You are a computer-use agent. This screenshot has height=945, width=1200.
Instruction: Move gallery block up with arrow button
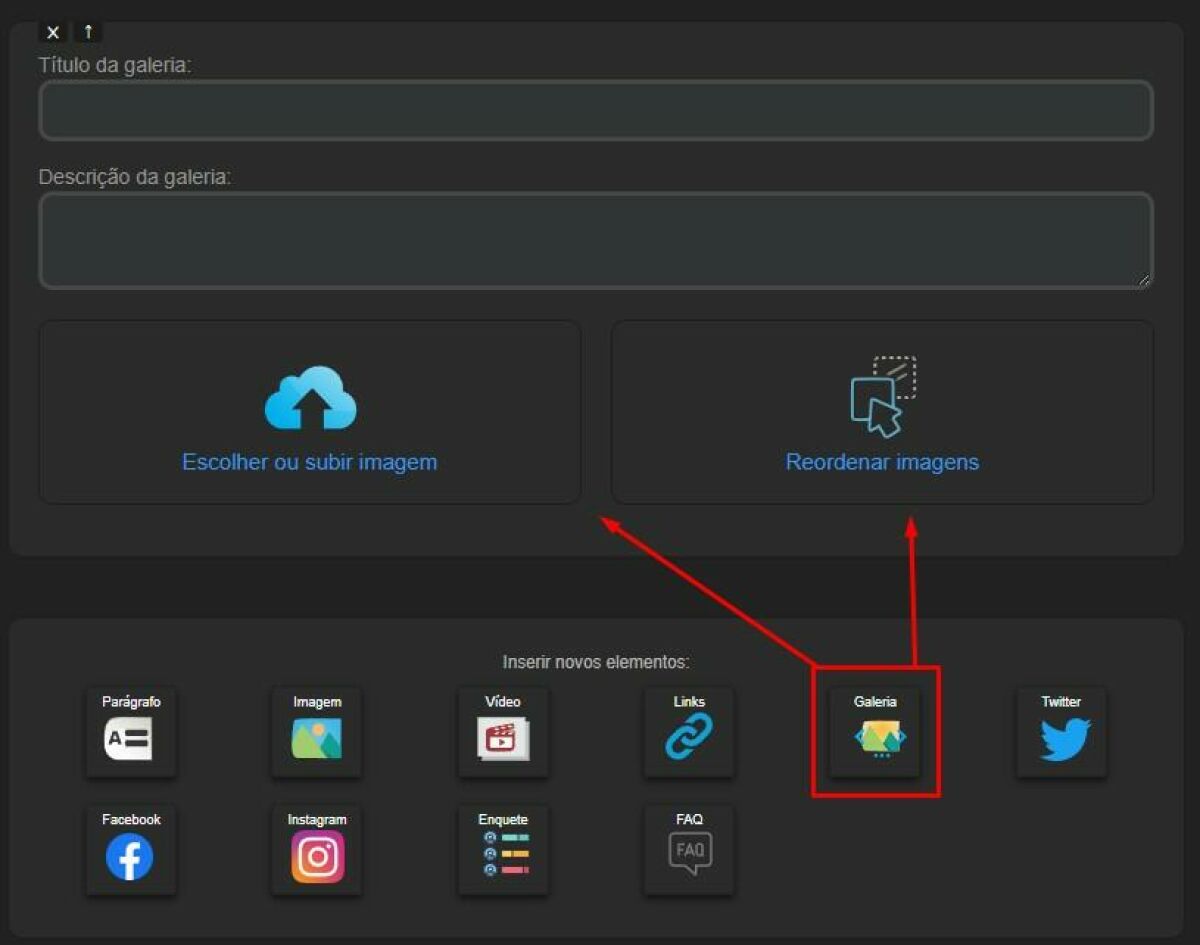click(88, 32)
